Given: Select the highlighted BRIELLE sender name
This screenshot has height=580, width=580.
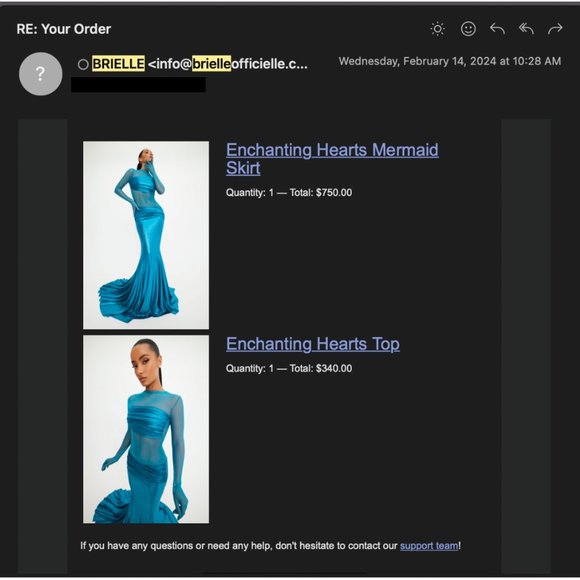Looking at the screenshot, I should click(x=118, y=64).
